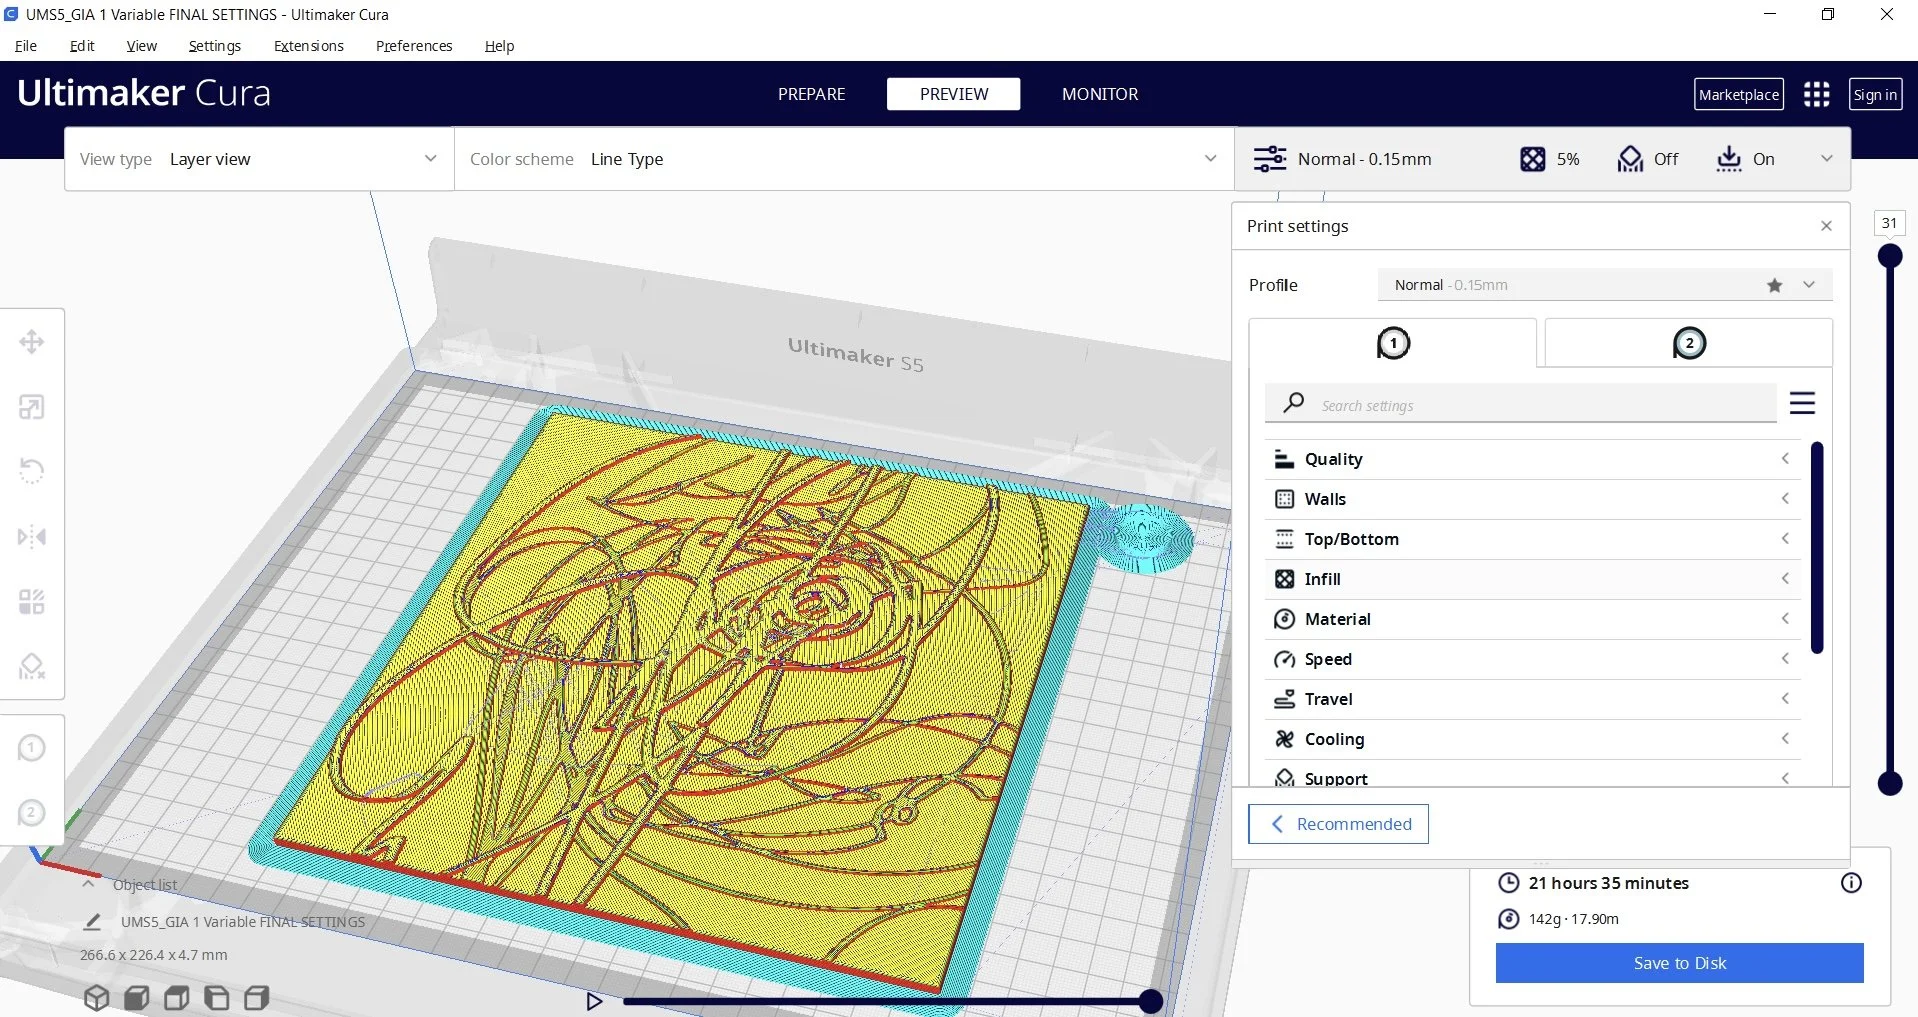Click the adhesion On icon
Screen dimensions: 1918x1017
(1728, 159)
